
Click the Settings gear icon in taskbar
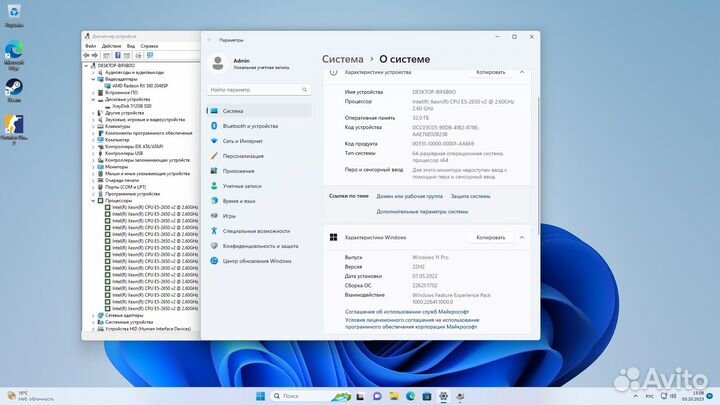(x=443, y=396)
